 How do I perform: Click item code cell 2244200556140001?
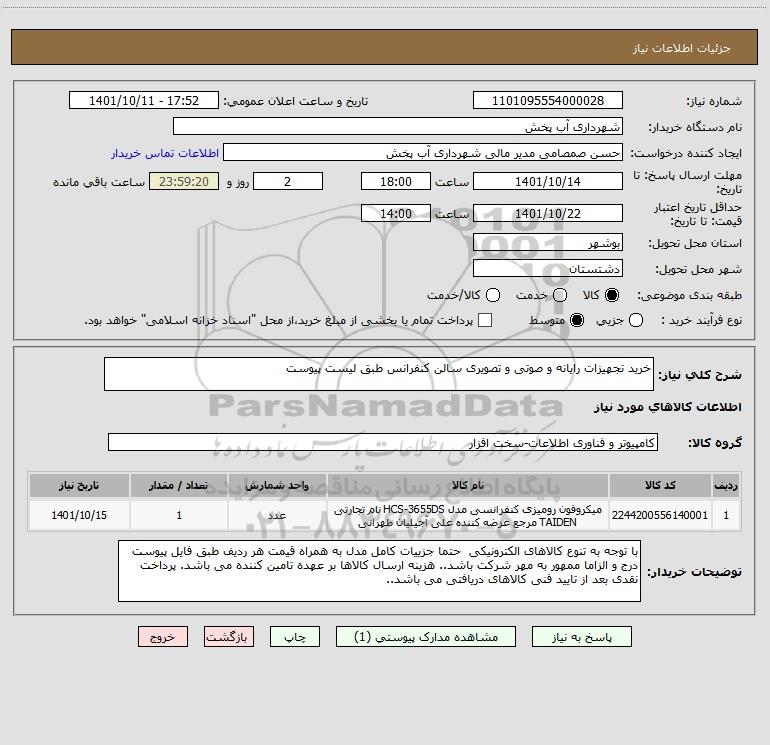tap(660, 515)
